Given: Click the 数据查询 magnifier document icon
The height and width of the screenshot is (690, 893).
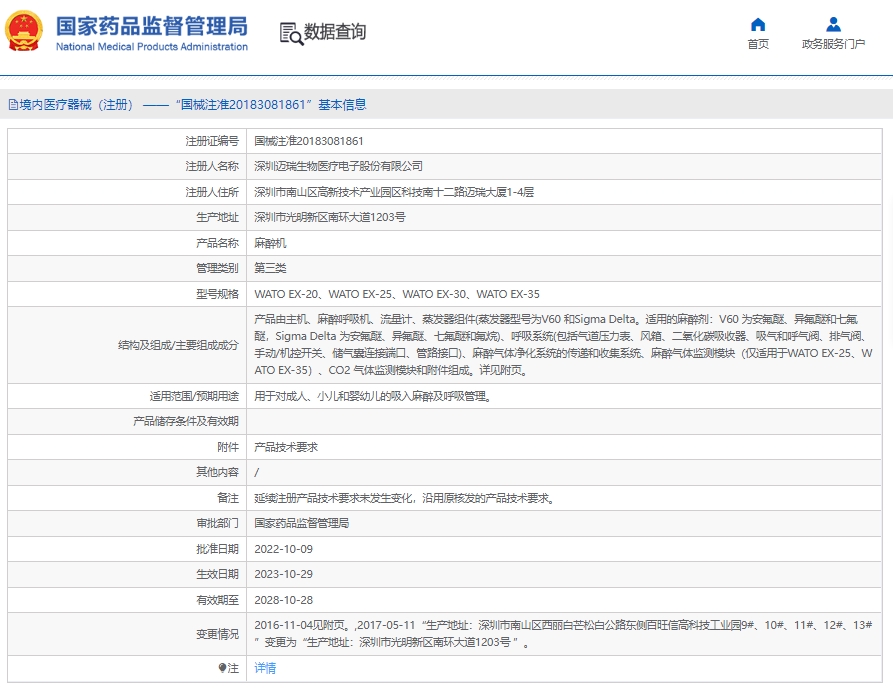Looking at the screenshot, I should (290, 33).
